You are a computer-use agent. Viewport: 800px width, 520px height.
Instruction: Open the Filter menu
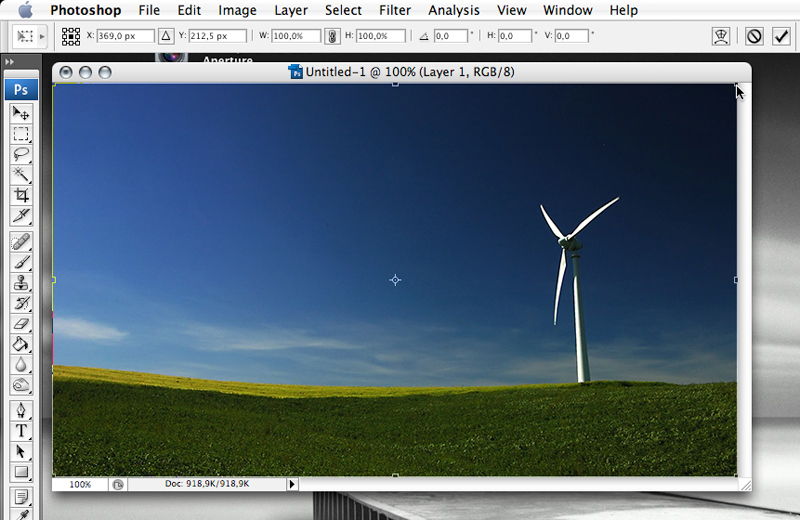tap(395, 10)
